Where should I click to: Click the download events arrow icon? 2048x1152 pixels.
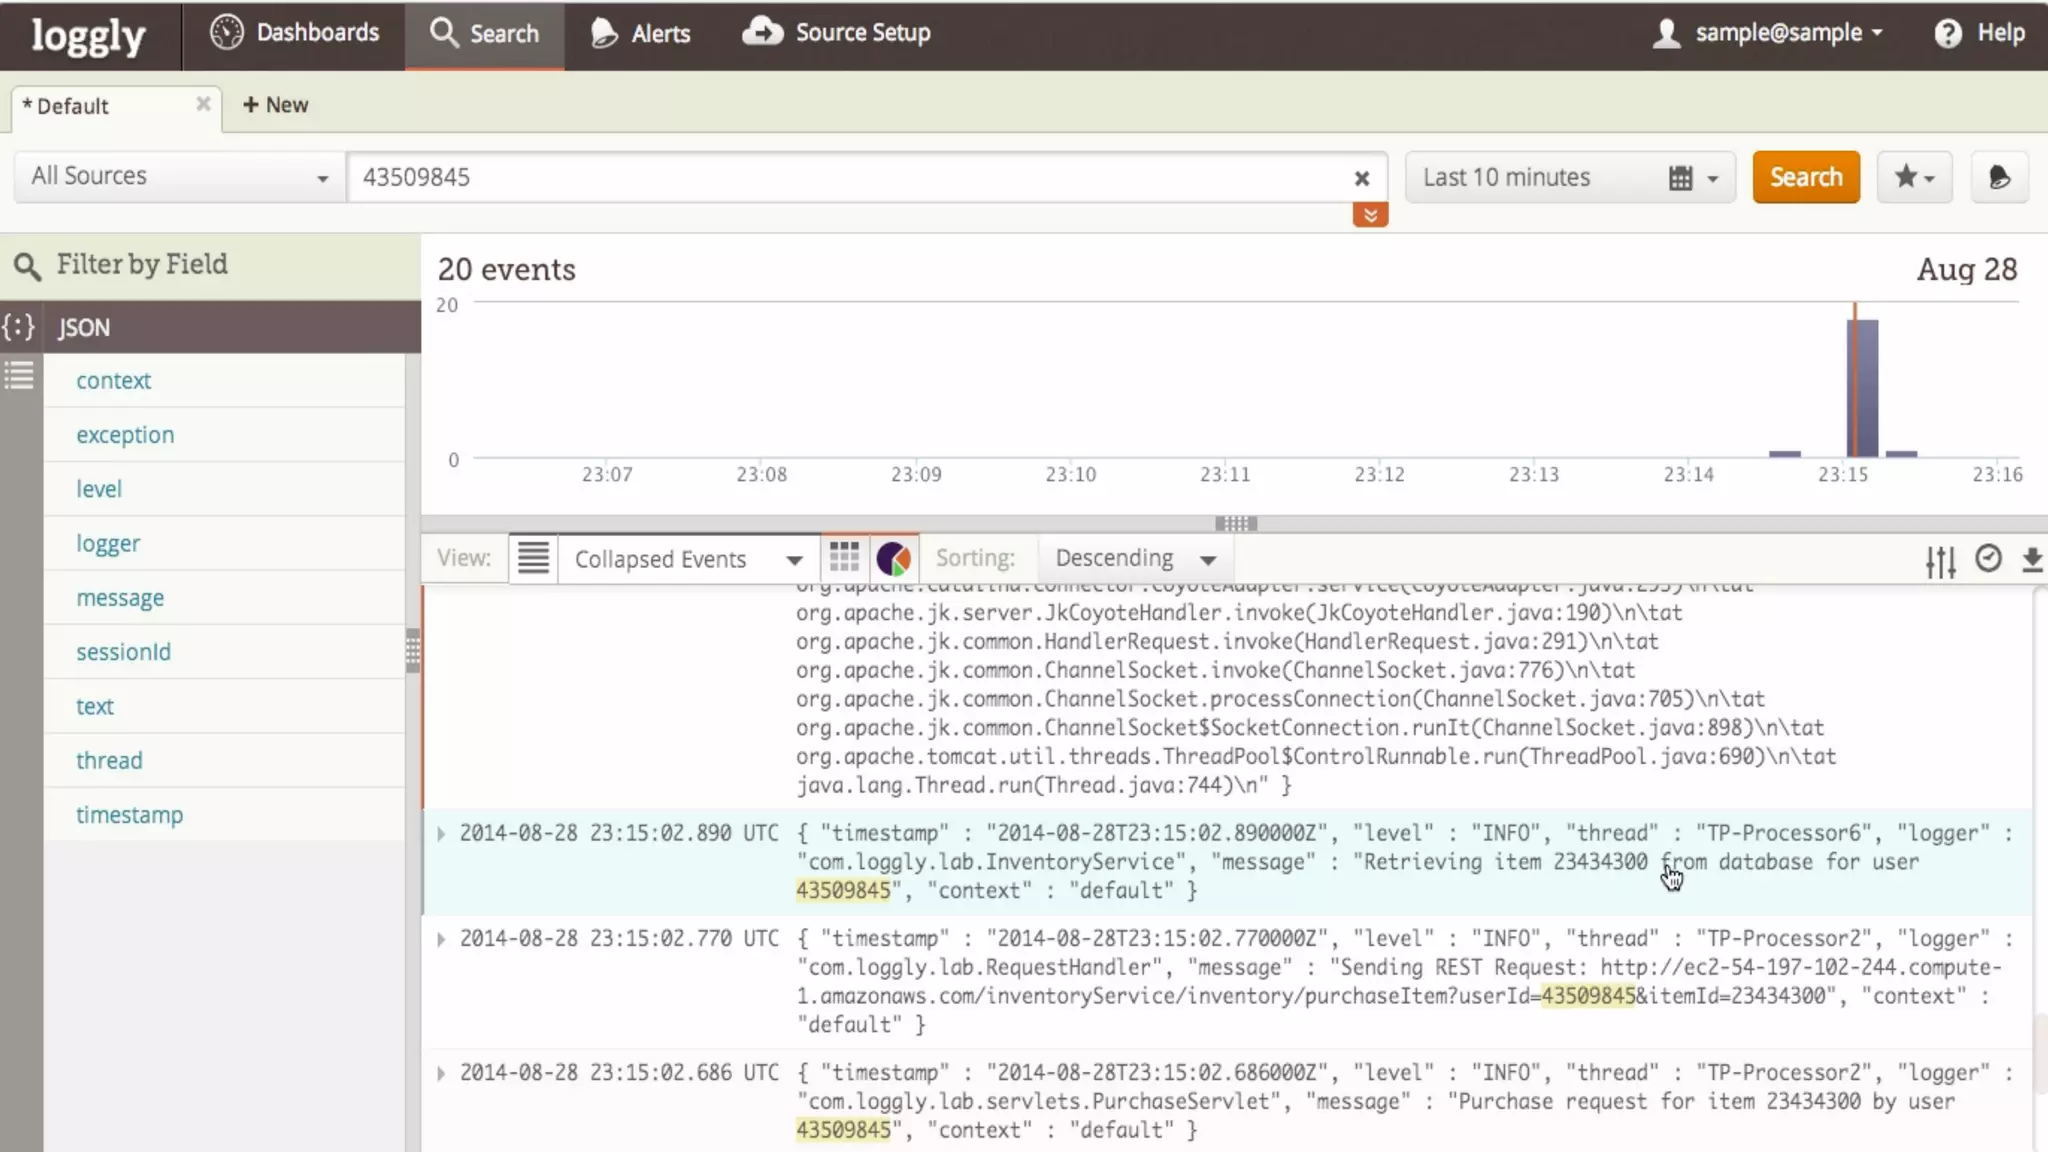click(x=2031, y=560)
